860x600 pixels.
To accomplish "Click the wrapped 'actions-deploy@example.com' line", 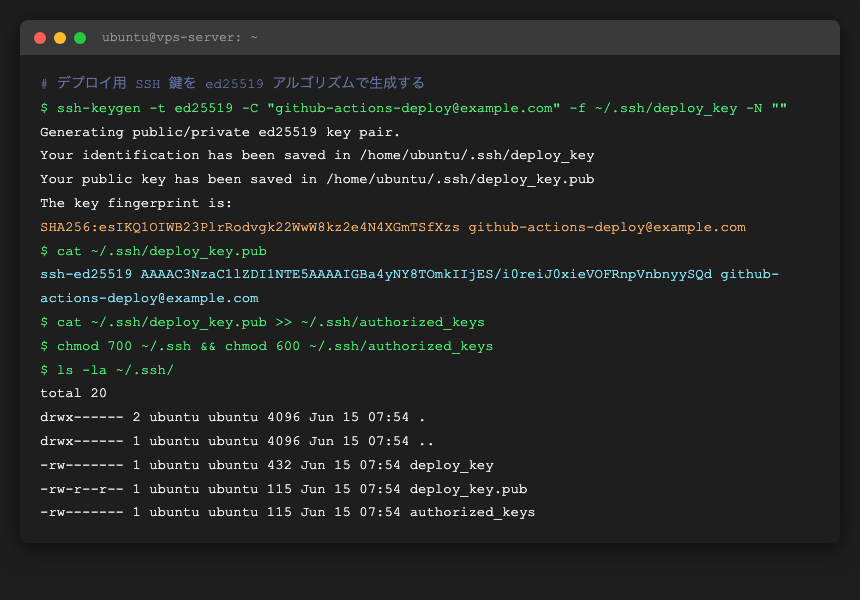I will pyautogui.click(x=149, y=298).
